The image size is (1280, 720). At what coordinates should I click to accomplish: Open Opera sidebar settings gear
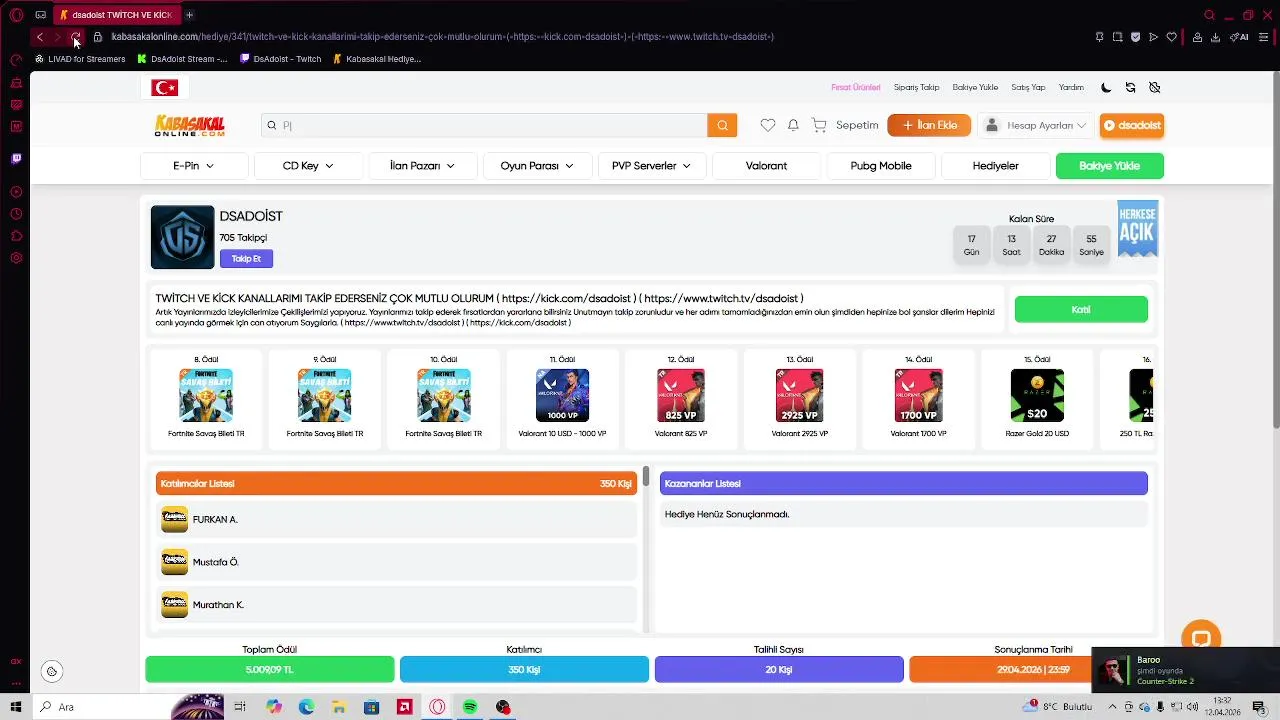pos(16,258)
